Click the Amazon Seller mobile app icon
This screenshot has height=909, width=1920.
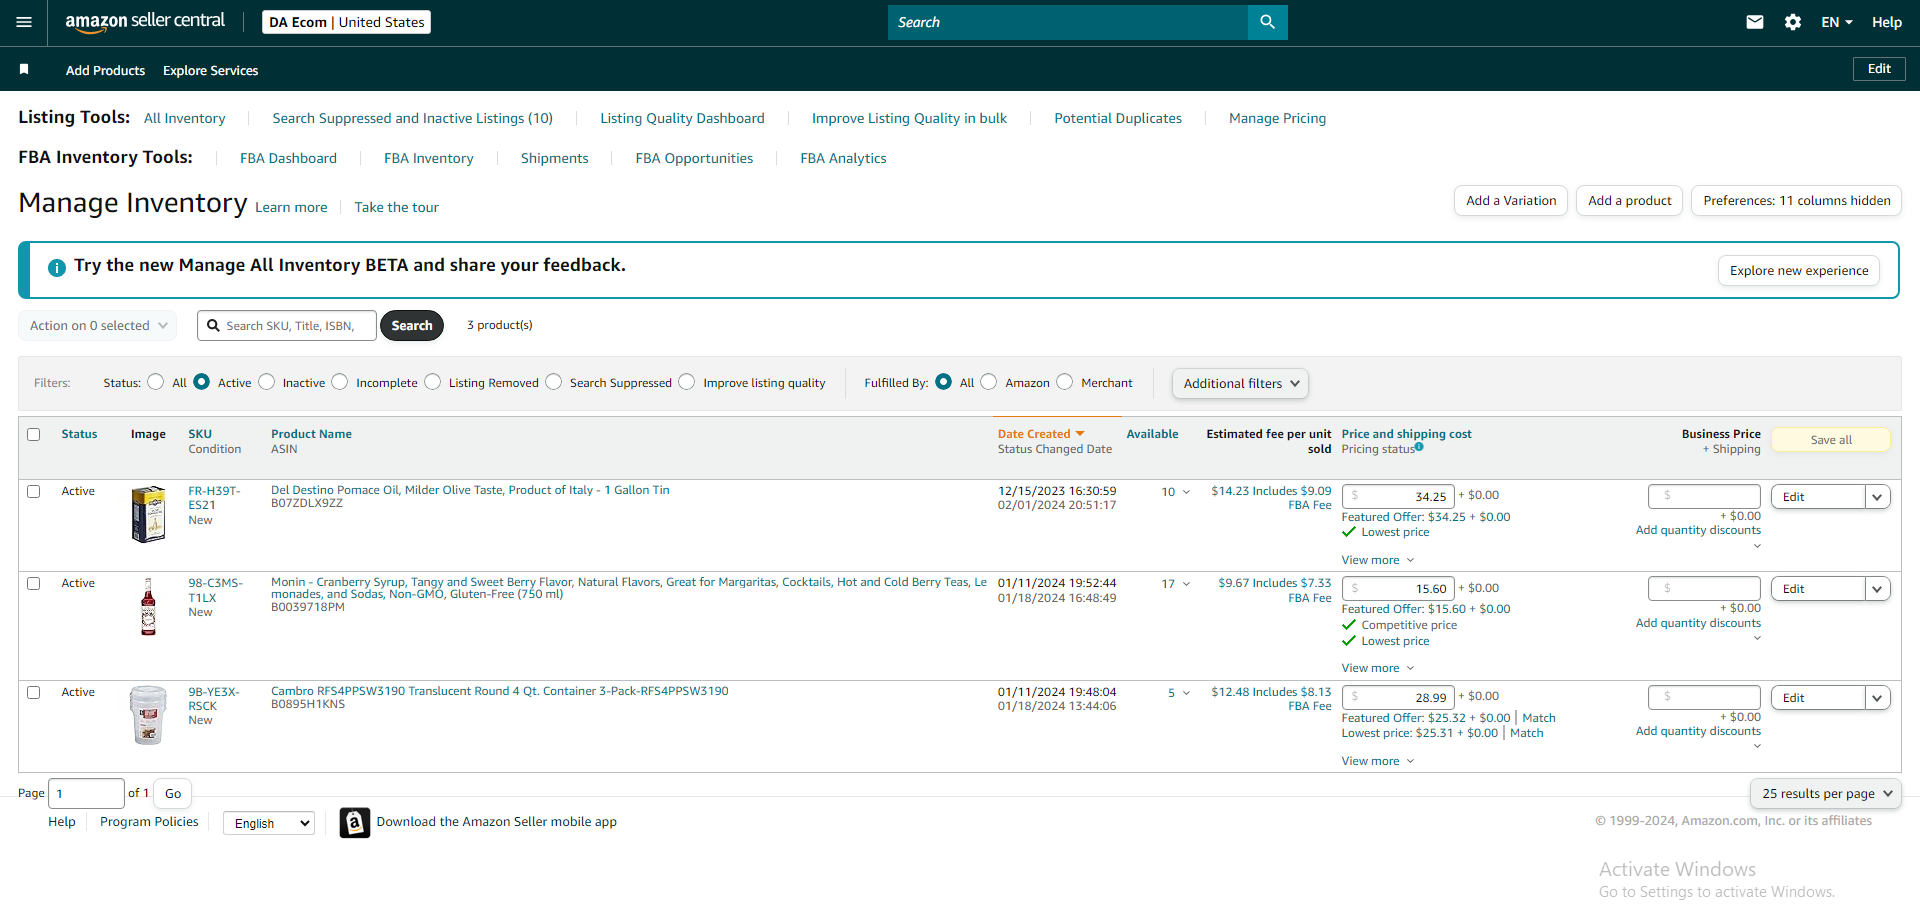355,822
